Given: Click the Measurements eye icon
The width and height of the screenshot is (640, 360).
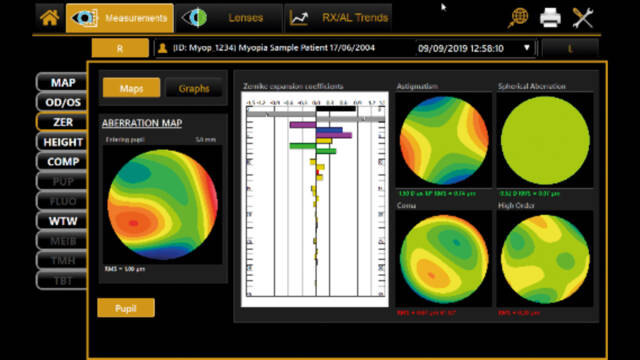Looking at the screenshot, I should pyautogui.click(x=84, y=18).
